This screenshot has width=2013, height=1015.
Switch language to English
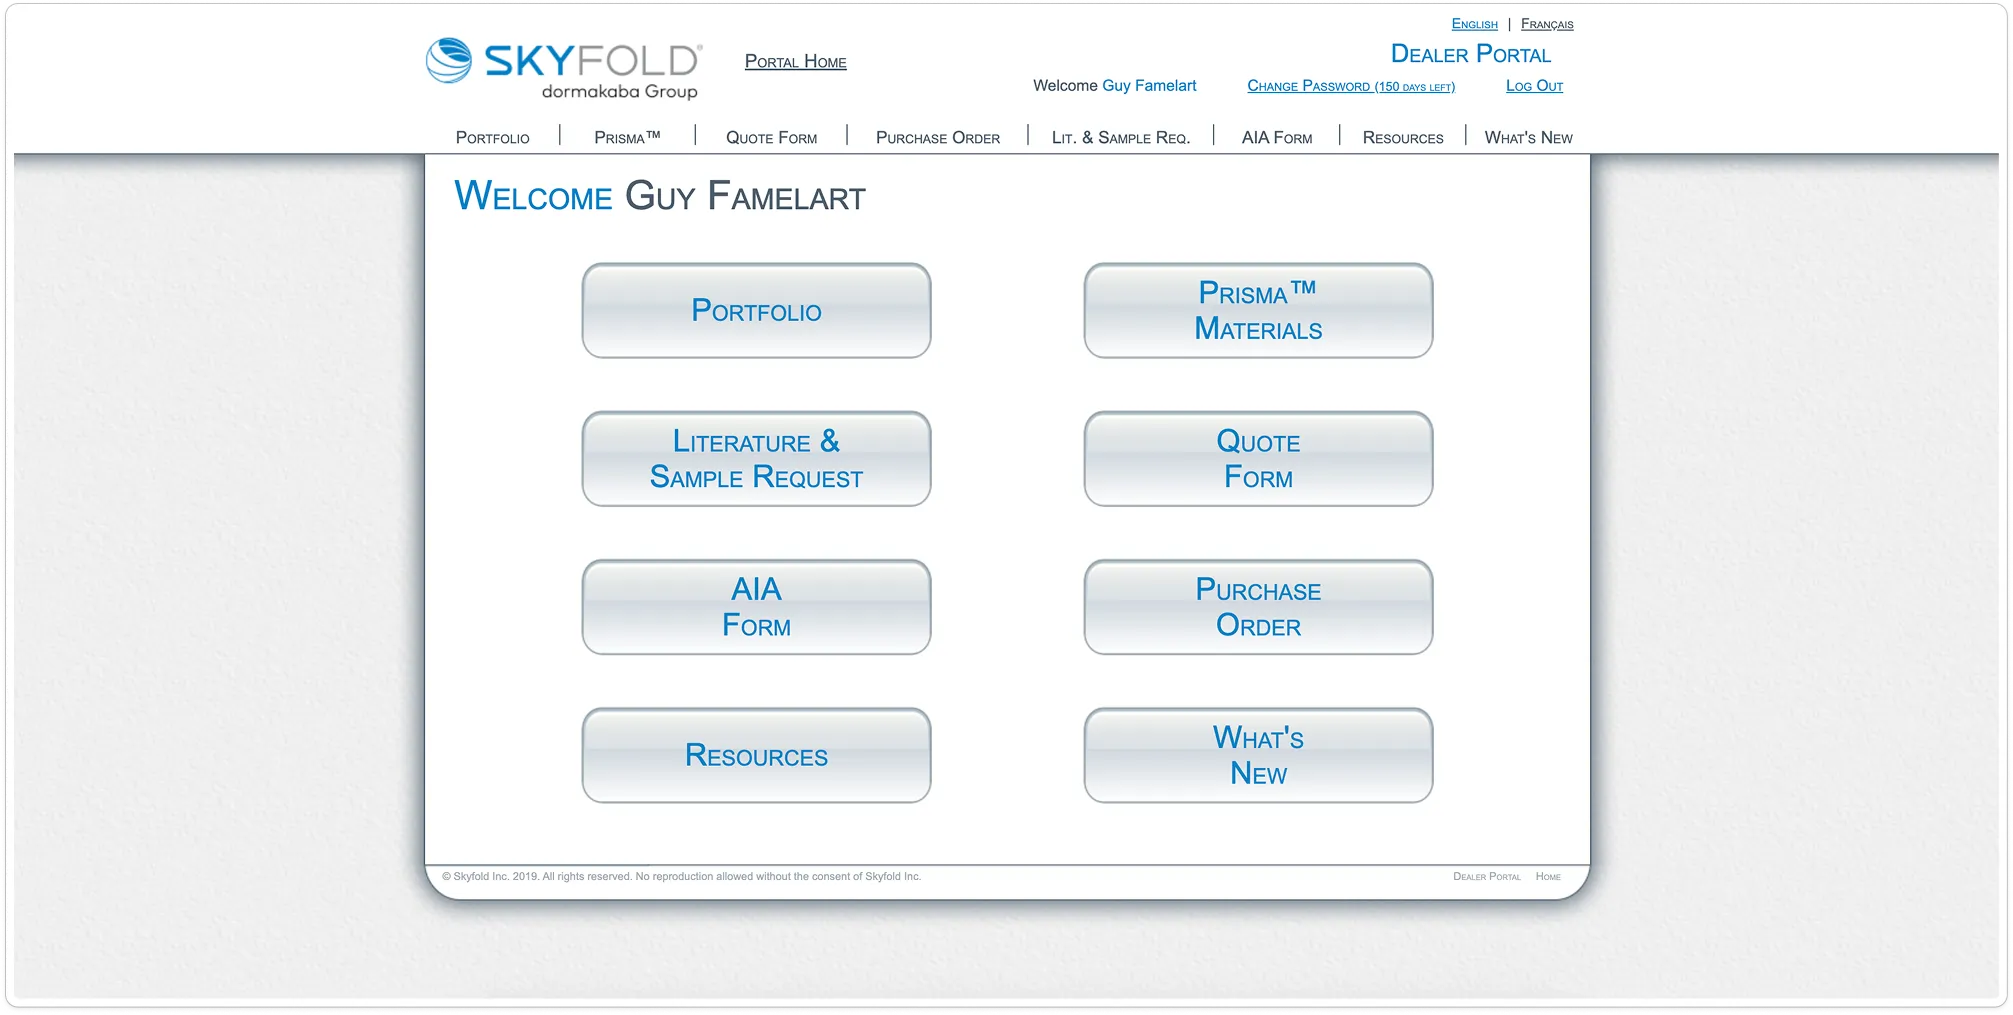[1474, 23]
